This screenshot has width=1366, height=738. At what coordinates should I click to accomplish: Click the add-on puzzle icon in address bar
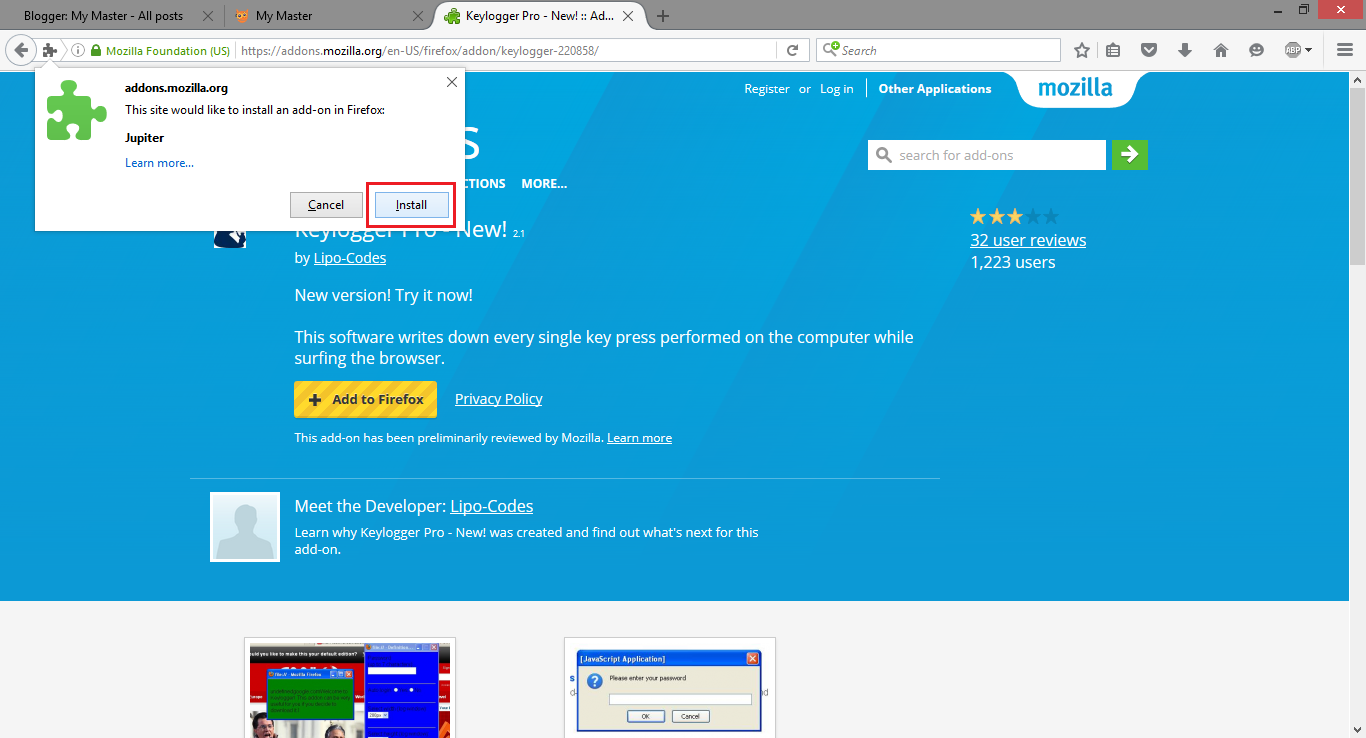50,50
